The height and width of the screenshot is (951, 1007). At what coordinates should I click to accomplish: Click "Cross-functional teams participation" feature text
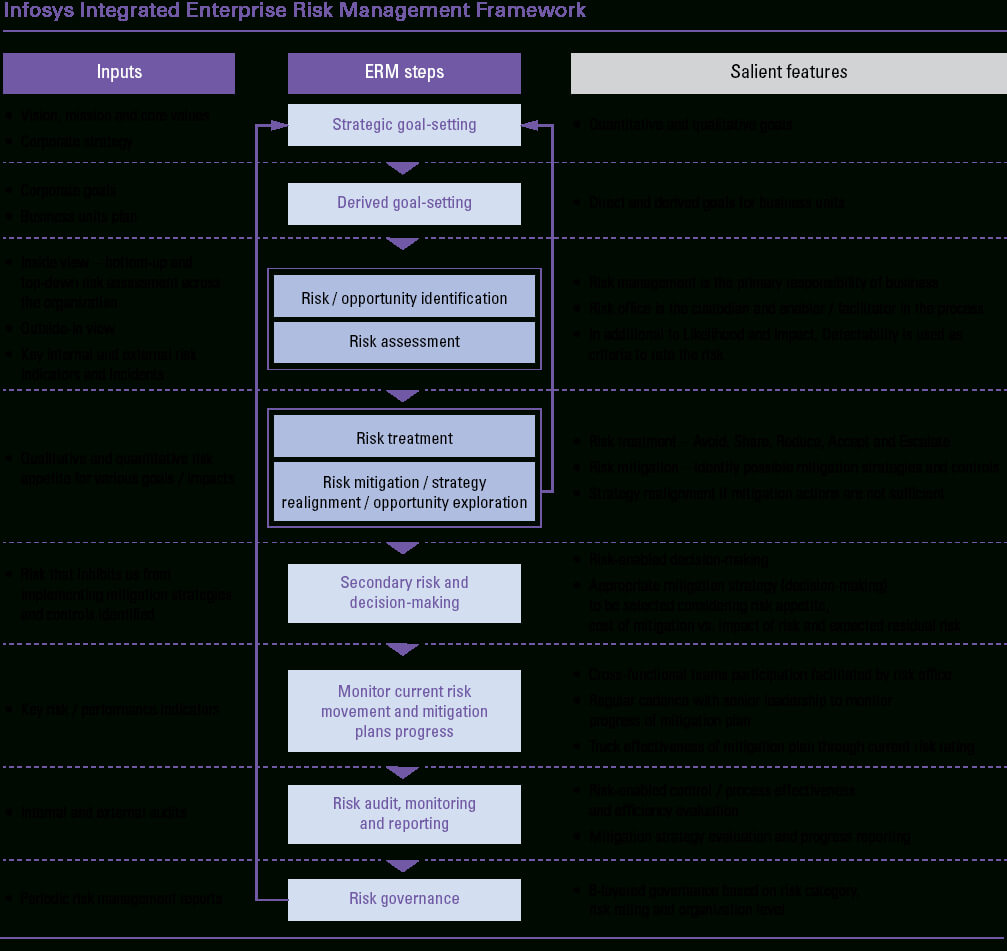pyautogui.click(x=770, y=675)
